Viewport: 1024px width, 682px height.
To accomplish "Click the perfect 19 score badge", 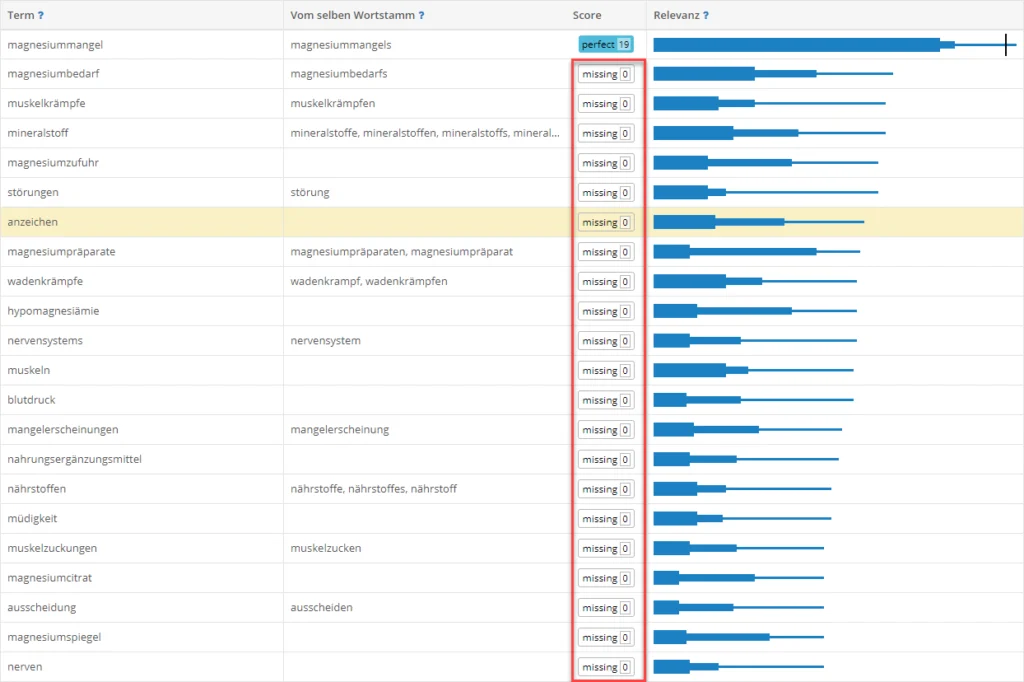I will (605, 45).
